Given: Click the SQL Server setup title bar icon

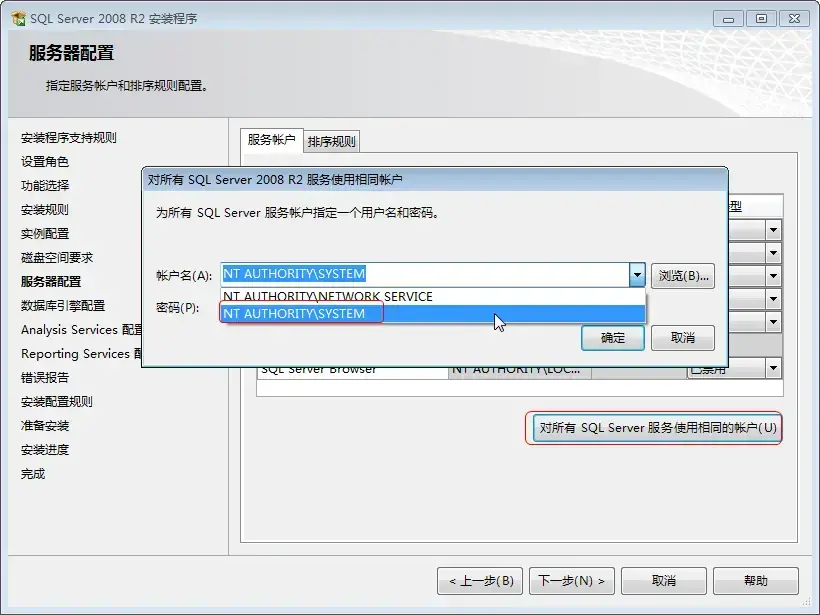Looking at the screenshot, I should [x=18, y=18].
